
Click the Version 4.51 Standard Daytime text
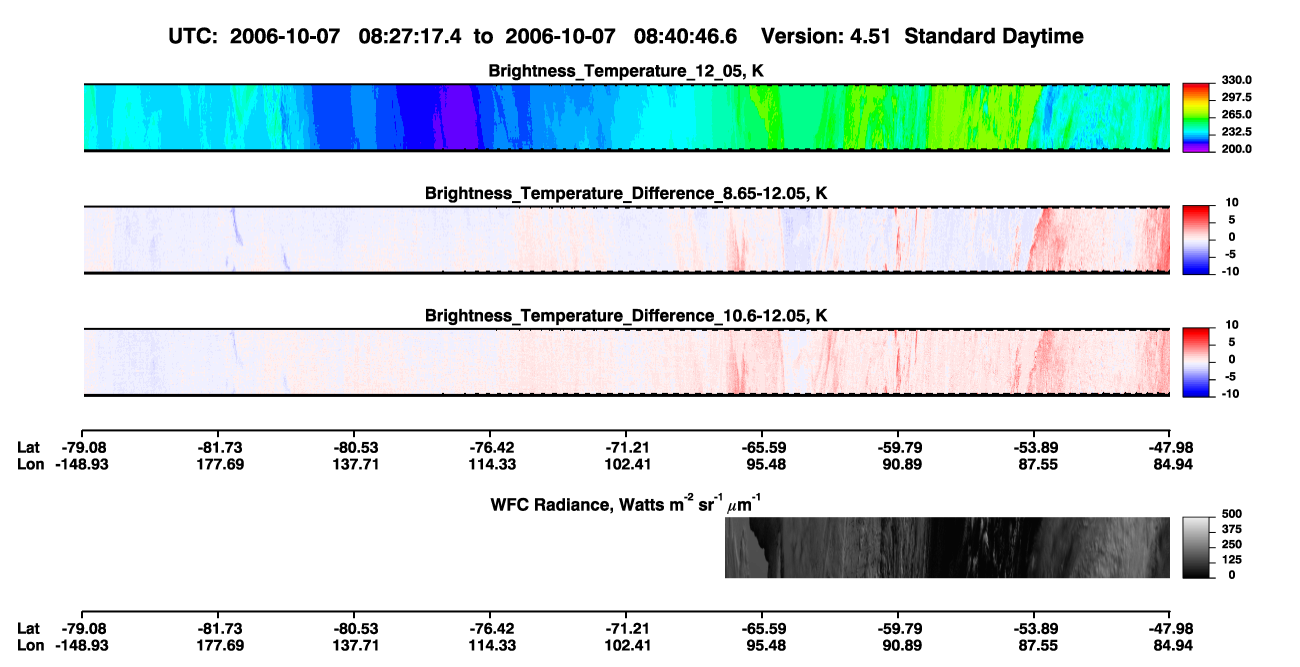point(922,36)
